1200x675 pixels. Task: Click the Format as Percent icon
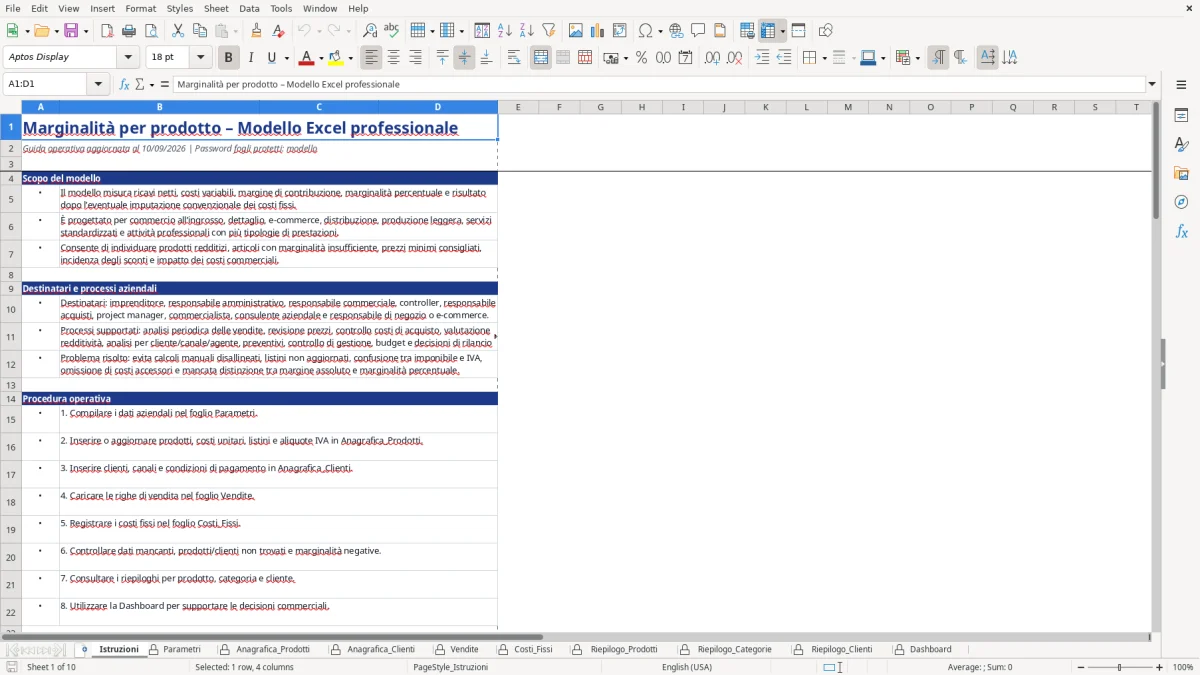[642, 58]
